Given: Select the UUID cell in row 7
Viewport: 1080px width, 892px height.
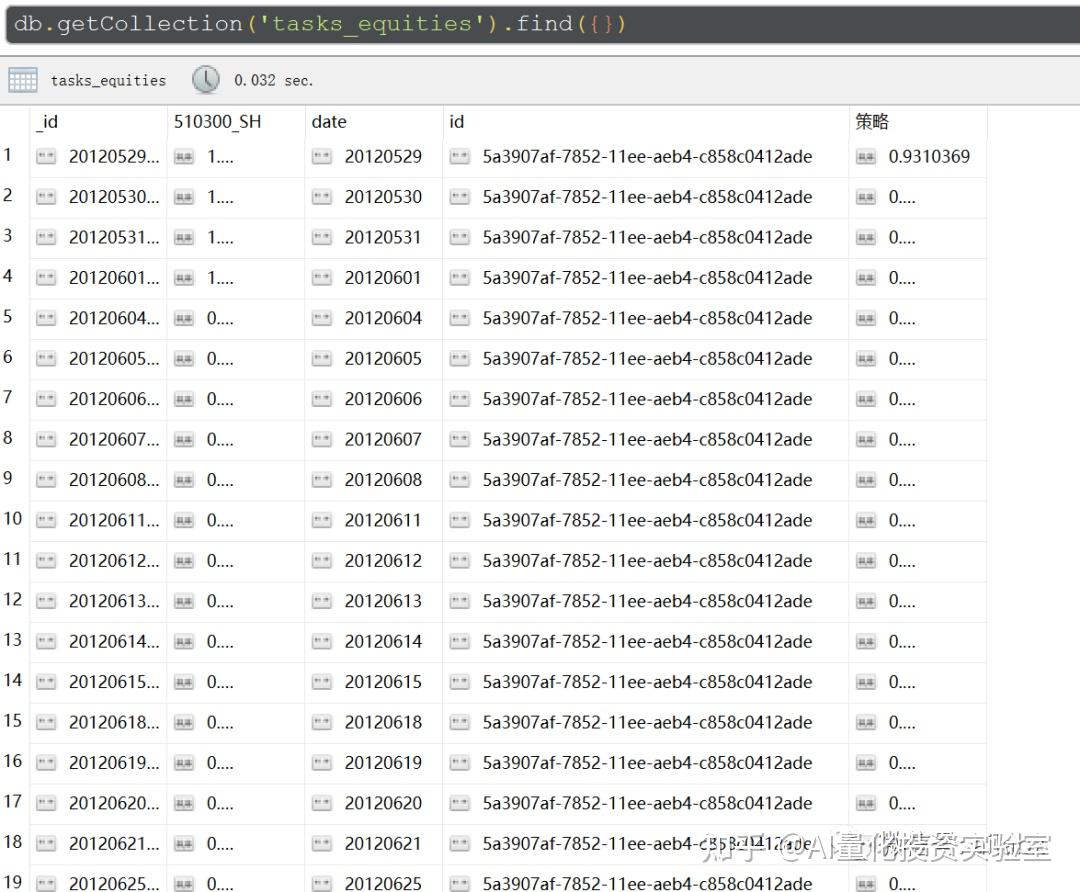Looking at the screenshot, I should 646,398.
